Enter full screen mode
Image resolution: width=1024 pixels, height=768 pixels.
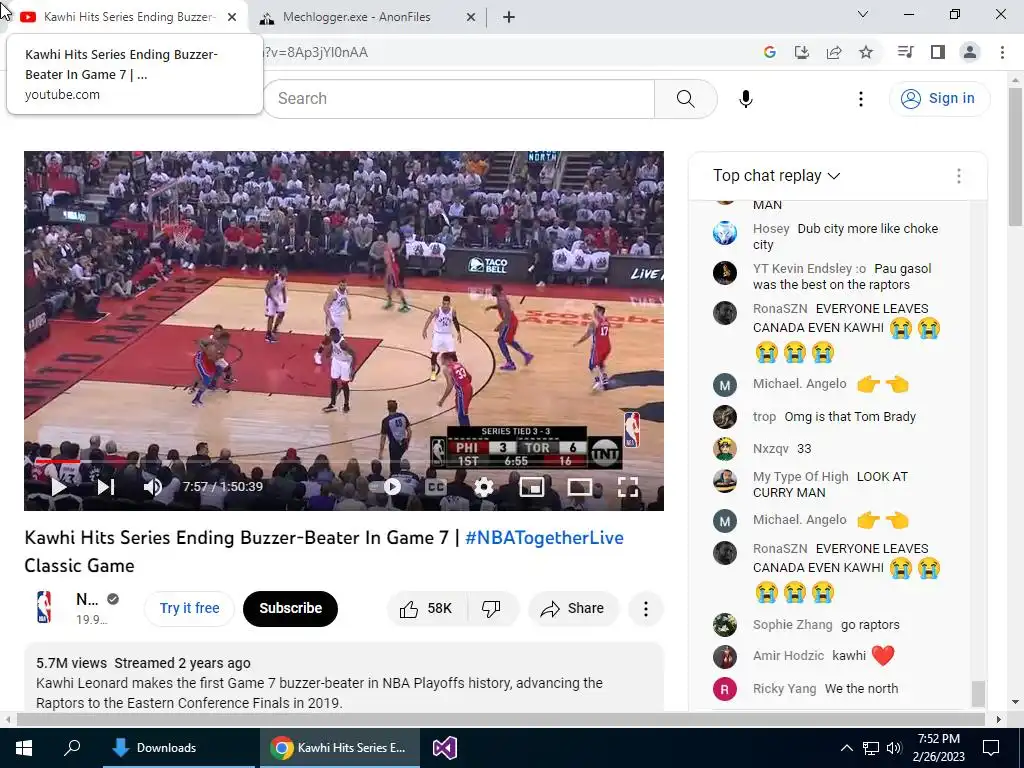[x=628, y=487]
